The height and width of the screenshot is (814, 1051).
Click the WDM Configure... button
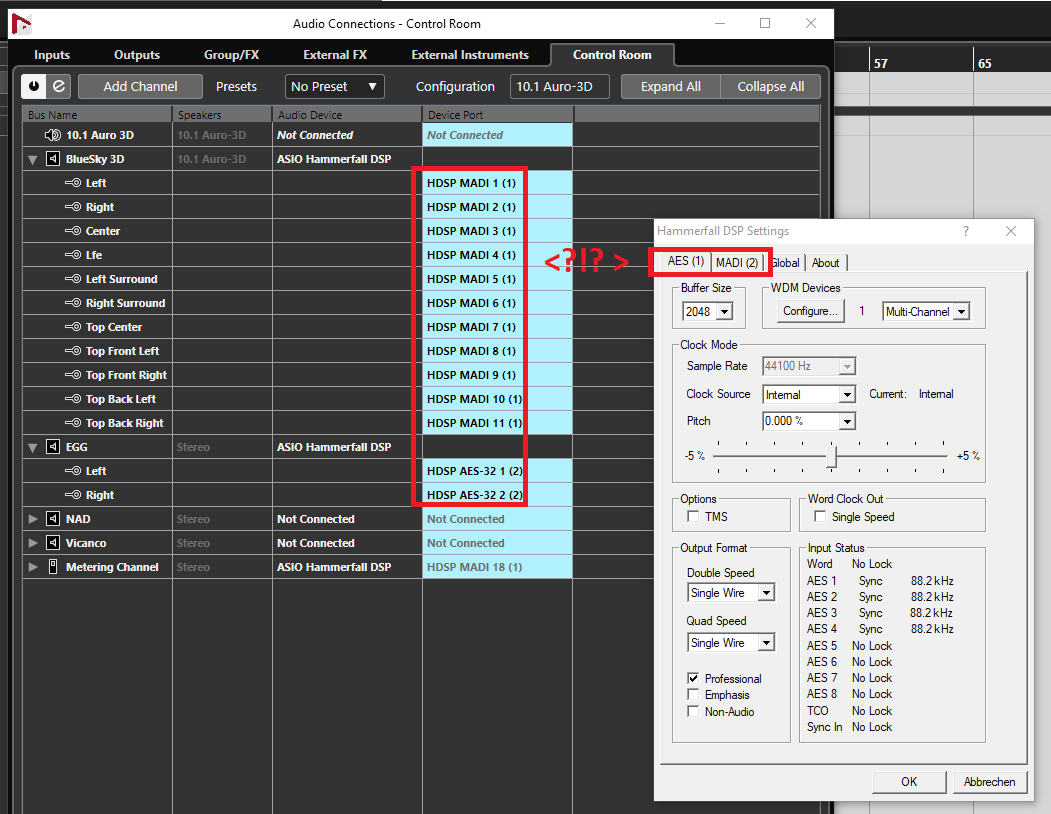(810, 311)
